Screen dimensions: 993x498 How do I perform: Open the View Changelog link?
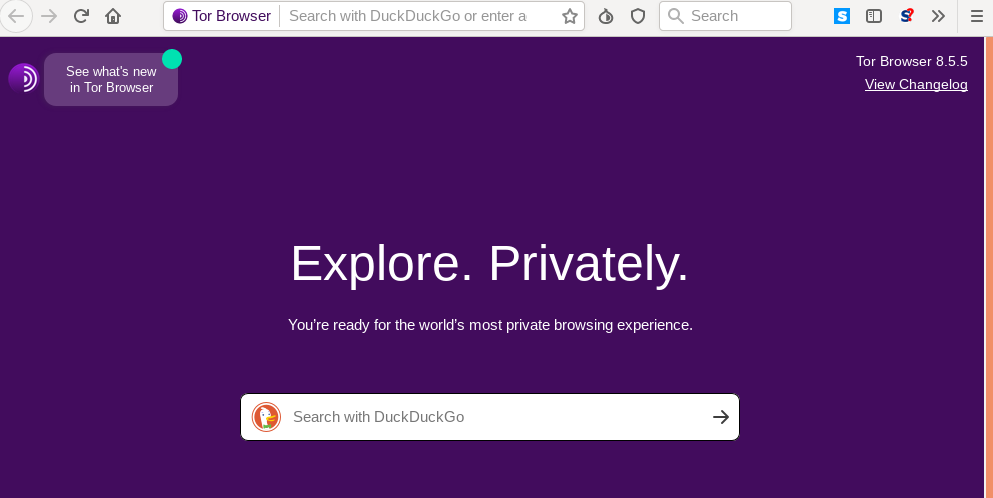click(916, 84)
